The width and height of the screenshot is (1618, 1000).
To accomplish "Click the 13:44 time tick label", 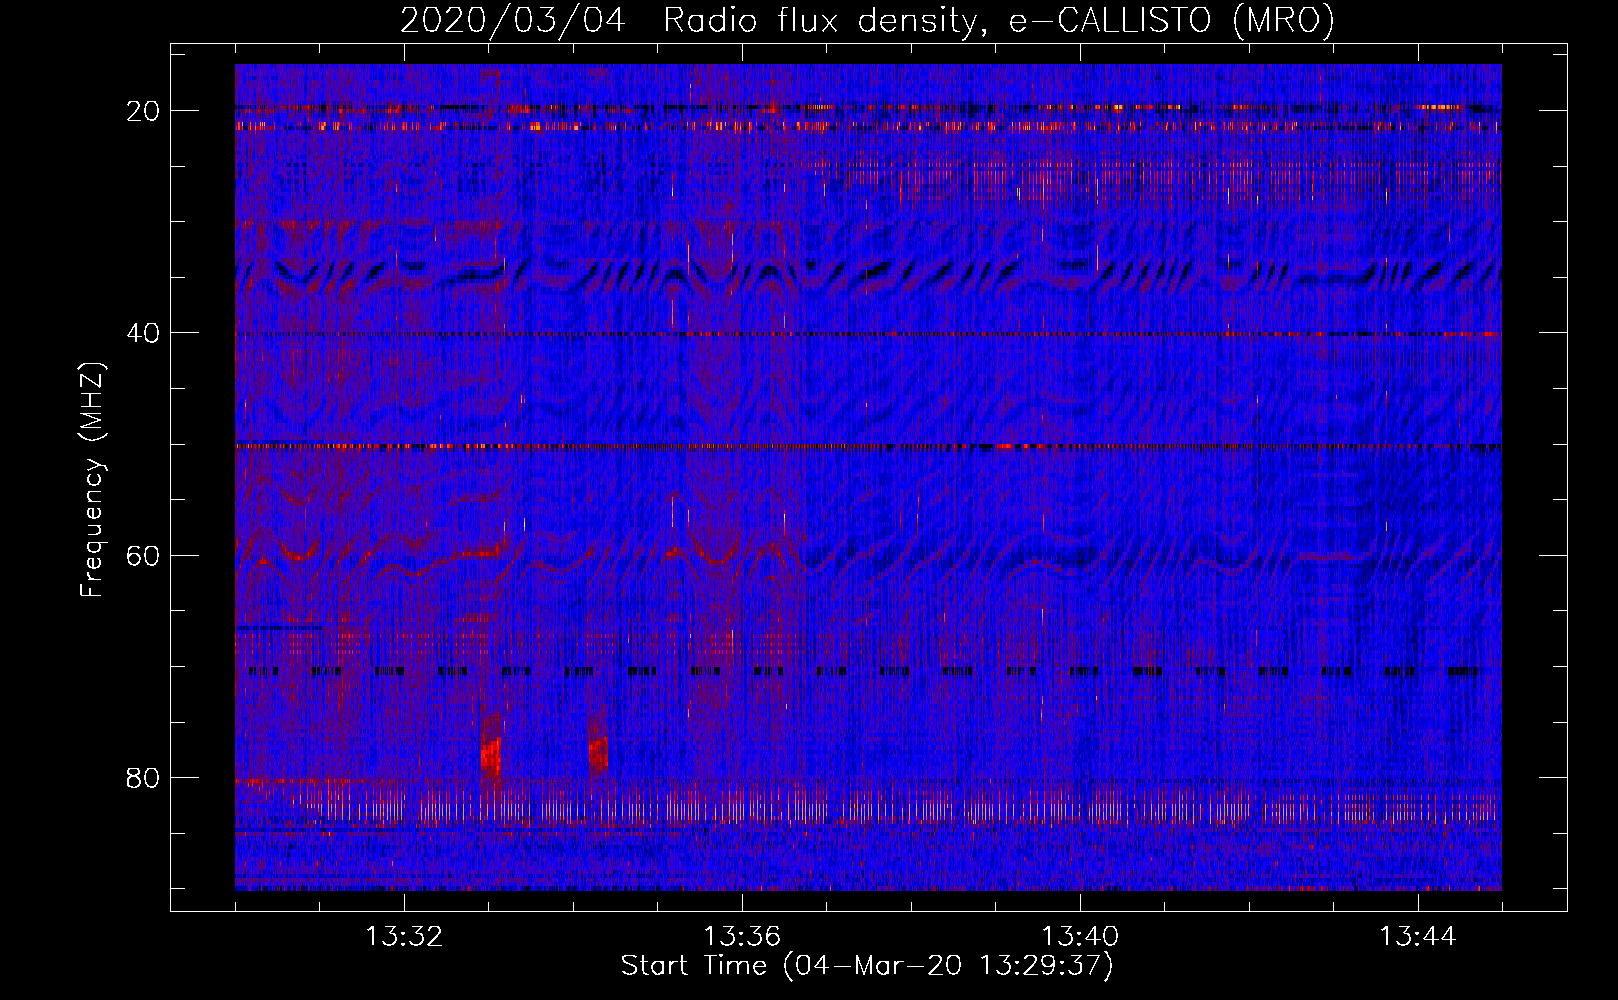I will tap(1418, 937).
